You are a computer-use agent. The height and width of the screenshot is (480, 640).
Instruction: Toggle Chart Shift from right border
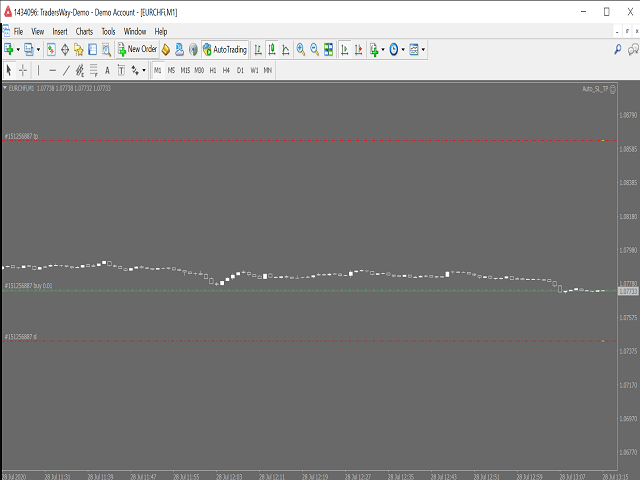pos(358,49)
